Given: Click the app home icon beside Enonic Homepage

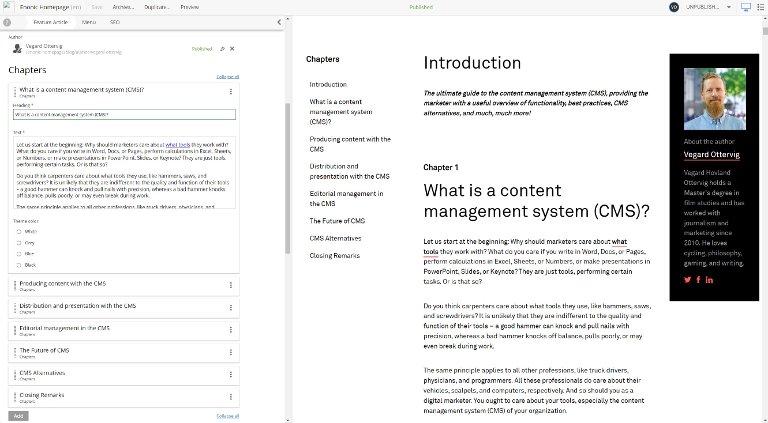Looking at the screenshot, I should coord(8,7).
